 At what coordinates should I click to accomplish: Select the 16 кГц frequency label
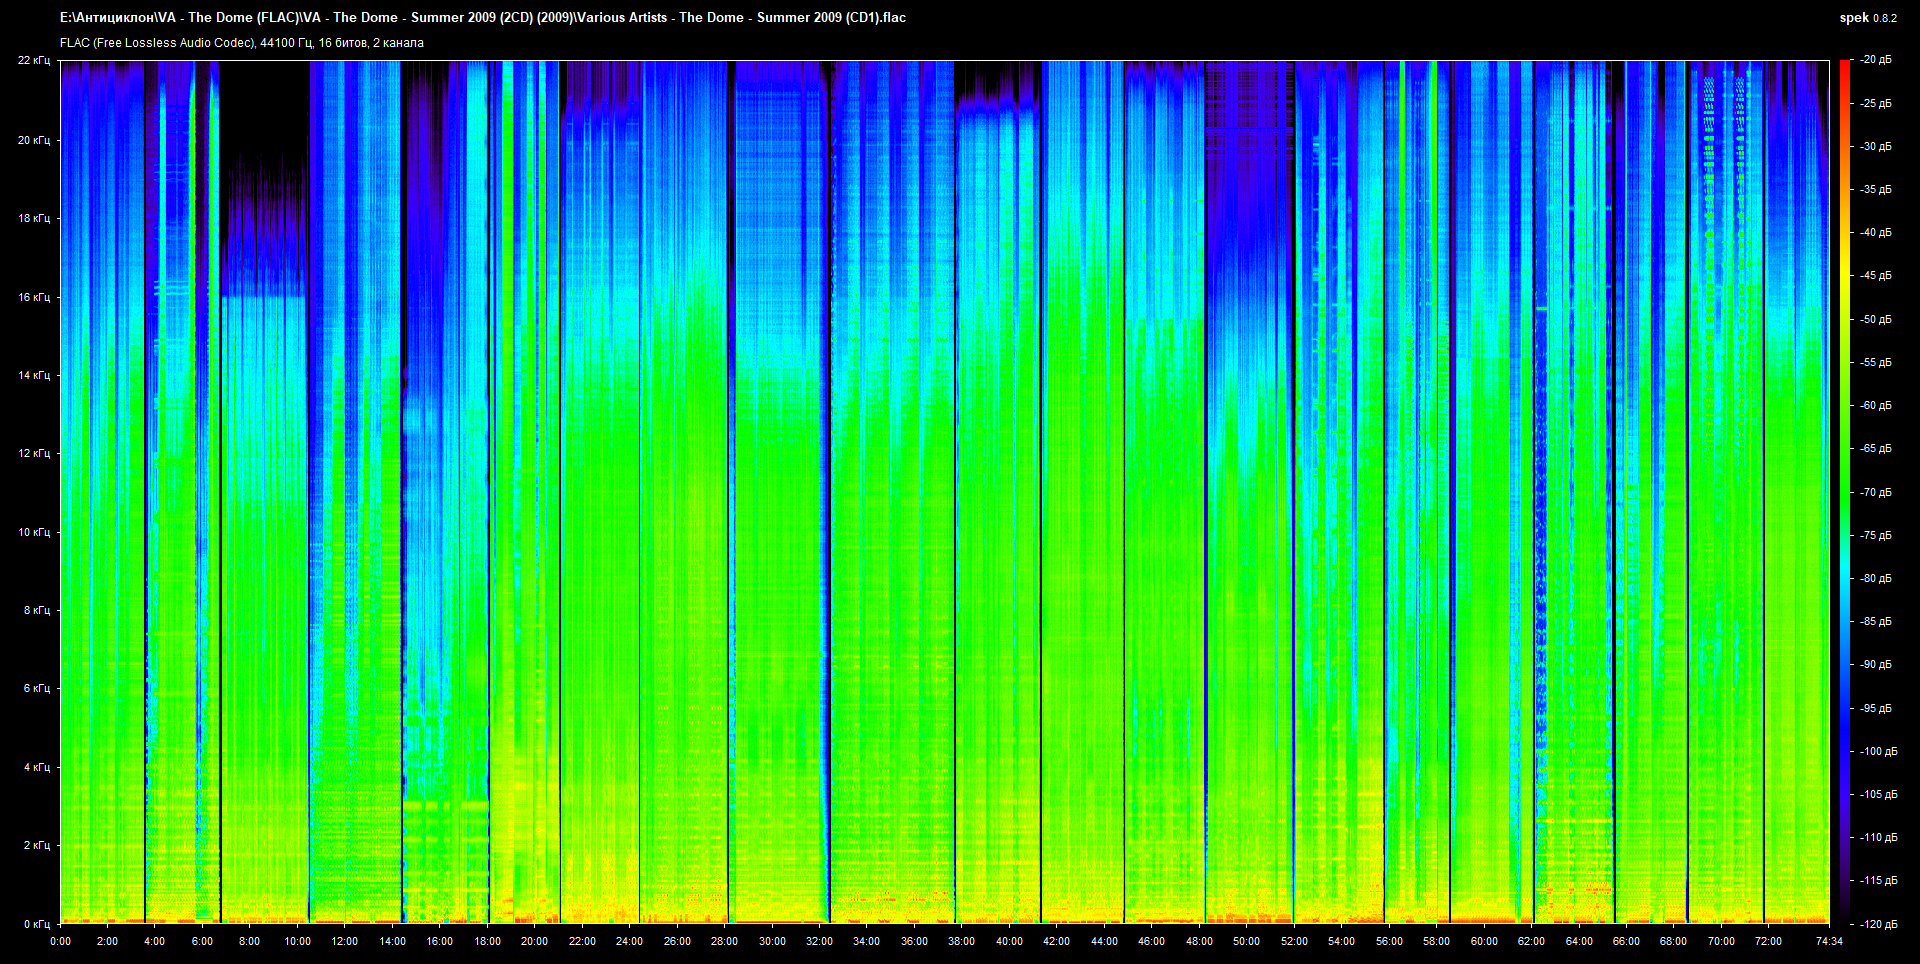coord(34,297)
